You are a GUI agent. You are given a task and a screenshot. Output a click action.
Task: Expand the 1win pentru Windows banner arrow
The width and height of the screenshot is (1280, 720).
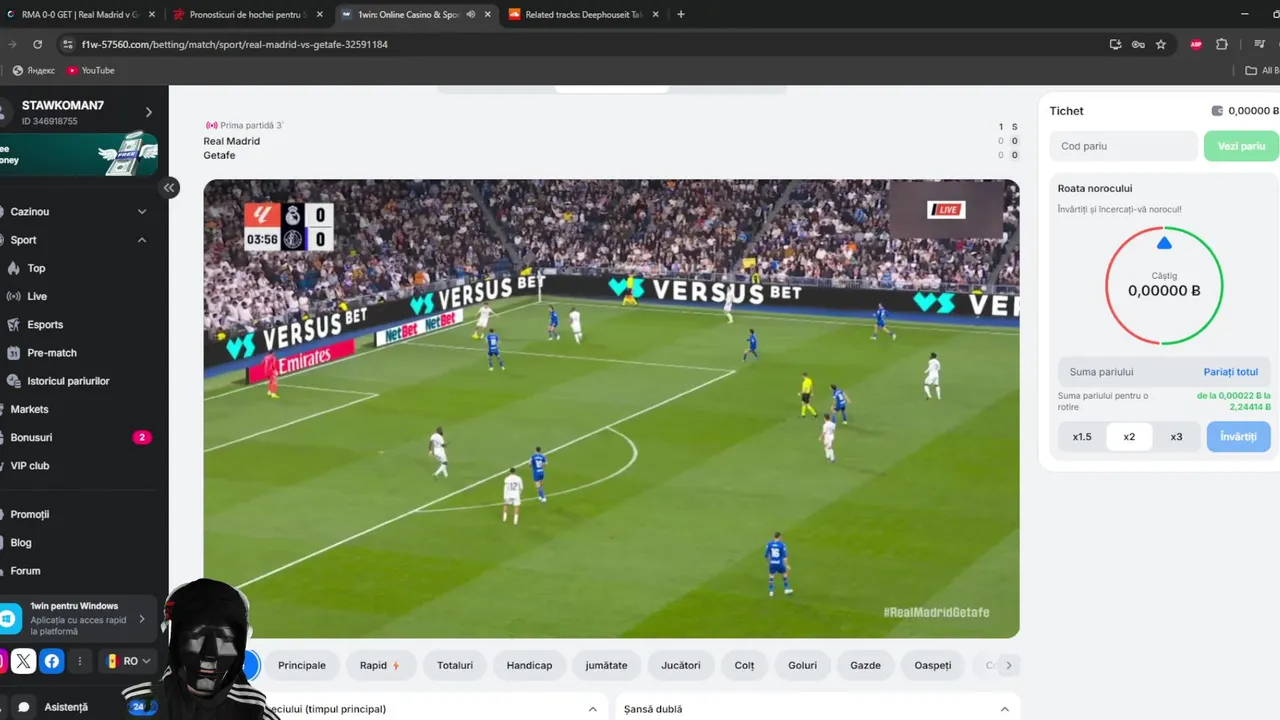coord(142,619)
